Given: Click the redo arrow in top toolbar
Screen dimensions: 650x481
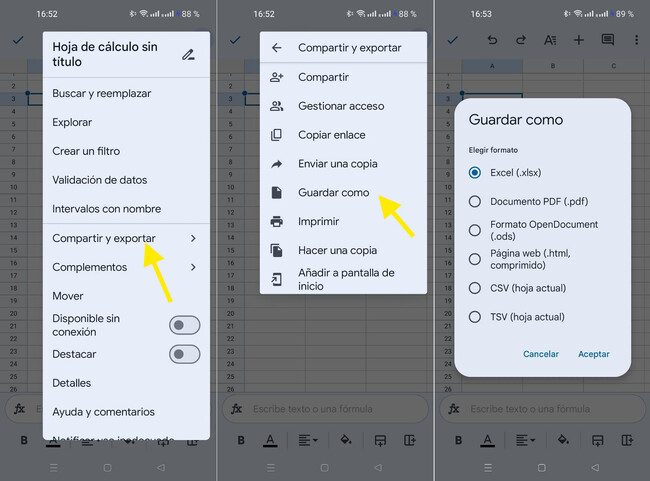Looking at the screenshot, I should pos(521,40).
